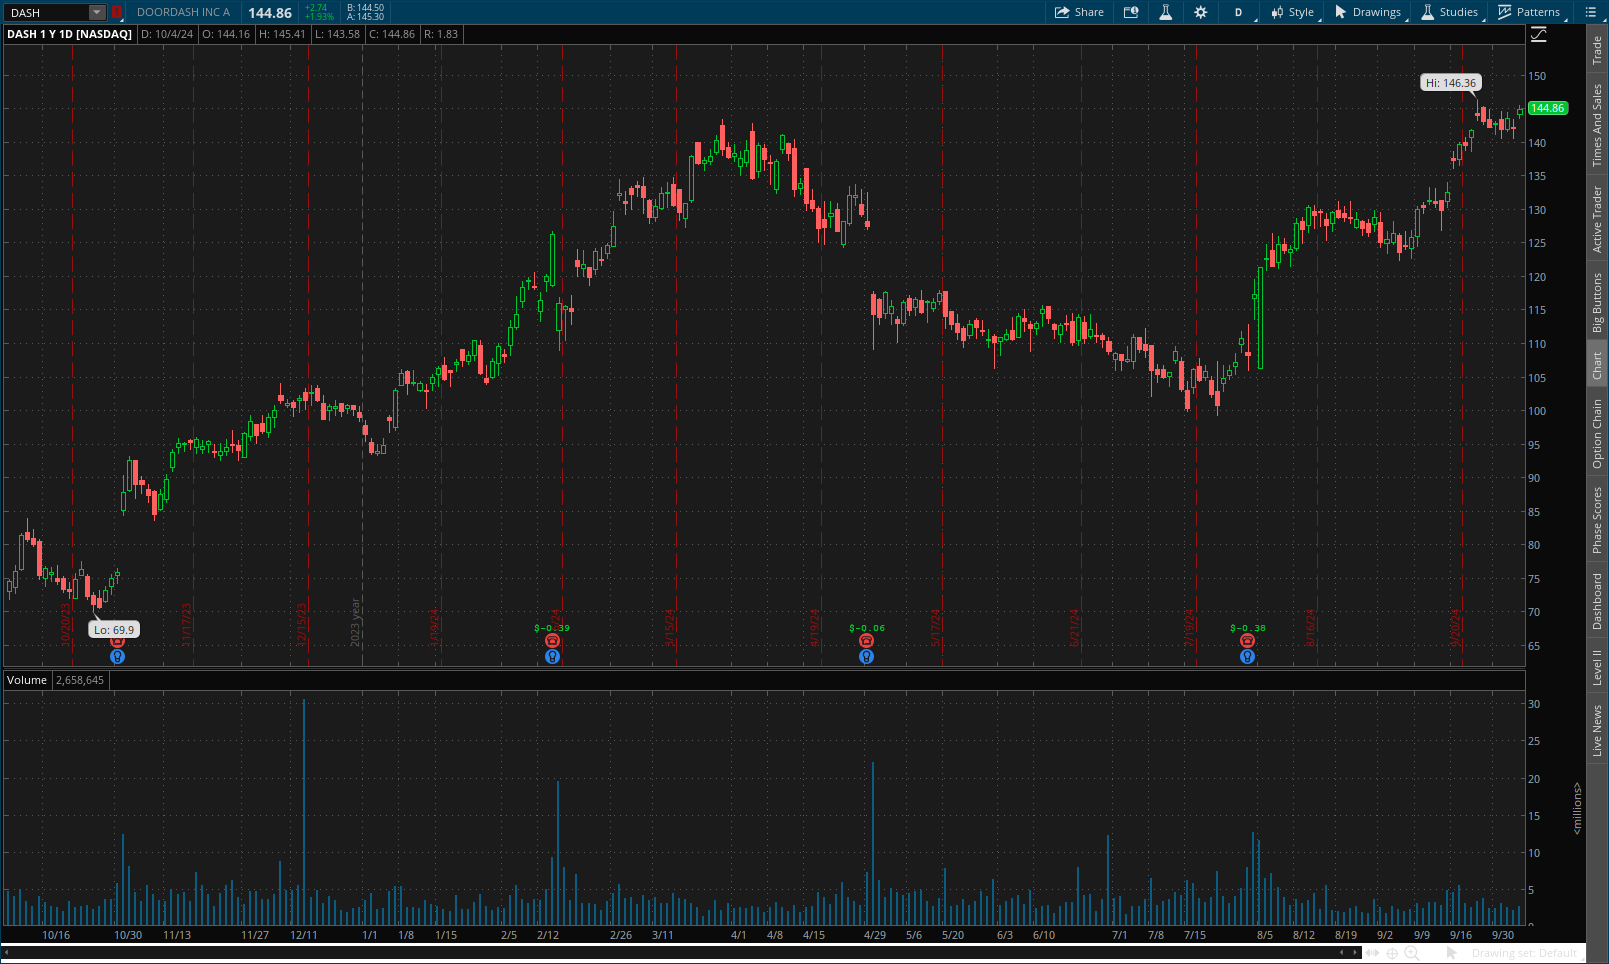Click the H: 145.41 high value
1609x964 pixels.
282,34
